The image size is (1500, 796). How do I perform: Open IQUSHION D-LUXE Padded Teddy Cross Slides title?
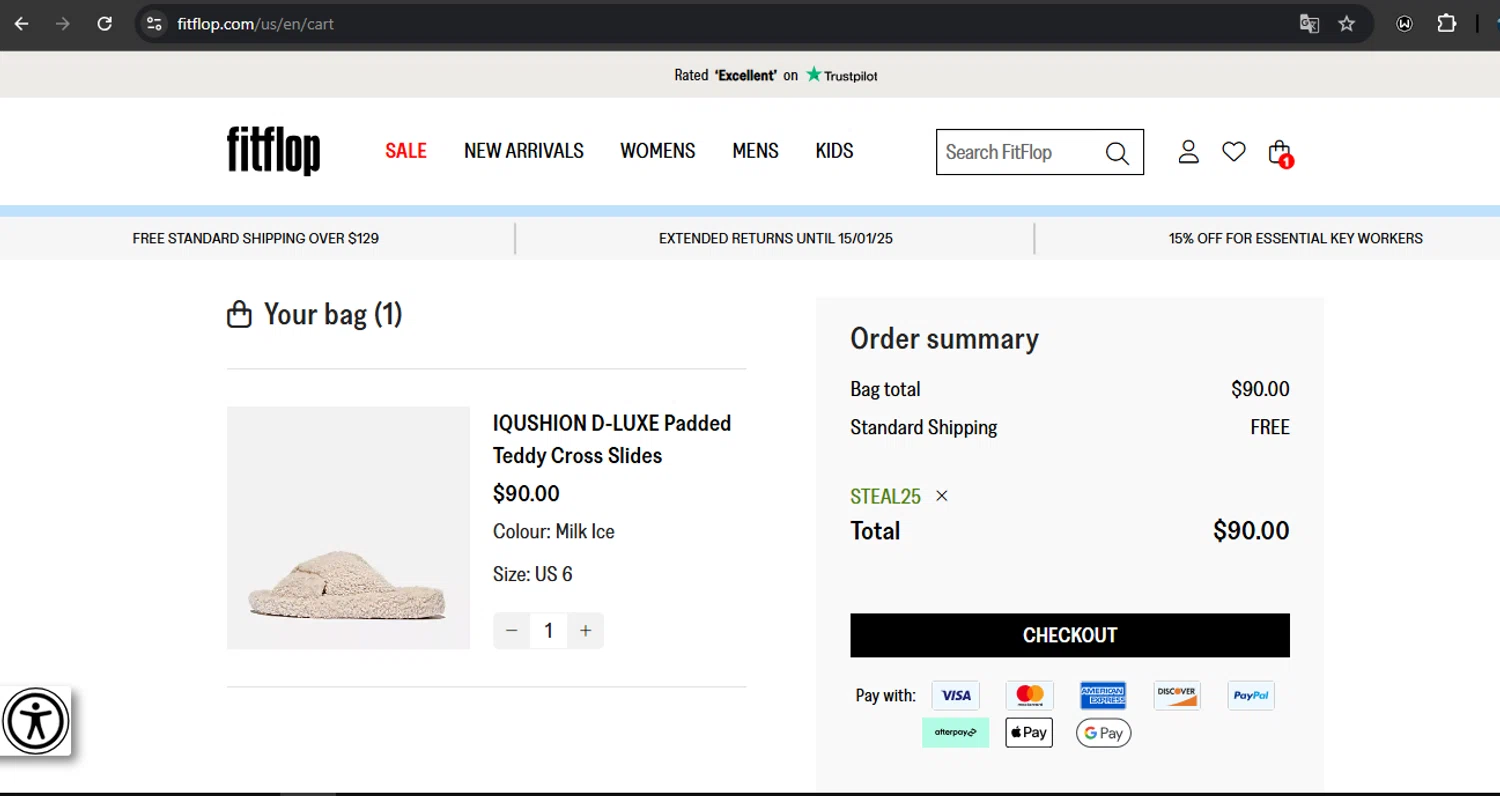pyautogui.click(x=612, y=439)
